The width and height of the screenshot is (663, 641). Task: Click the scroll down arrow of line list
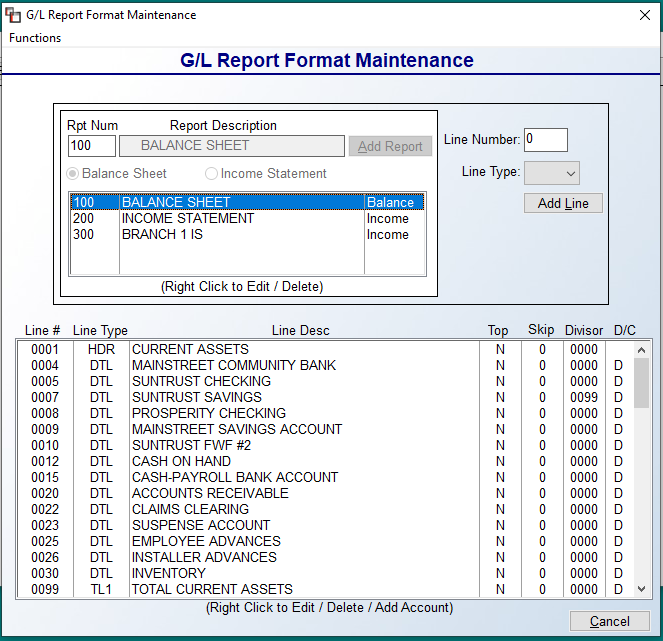point(641,589)
